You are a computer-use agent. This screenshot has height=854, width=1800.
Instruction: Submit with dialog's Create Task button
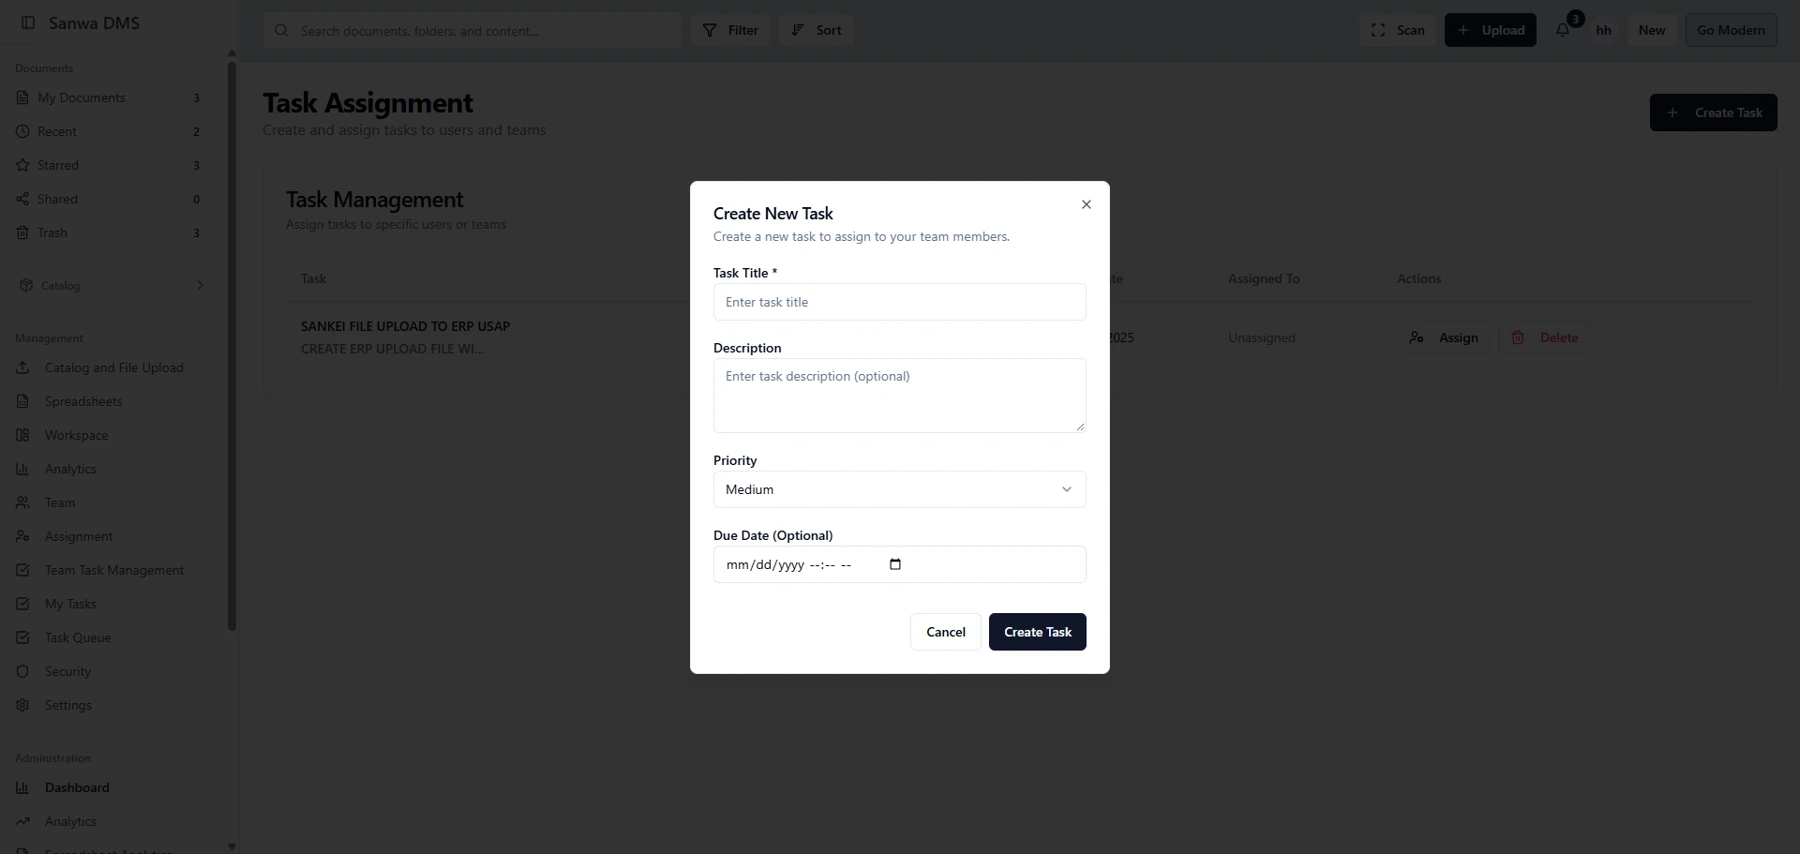pyautogui.click(x=1037, y=632)
